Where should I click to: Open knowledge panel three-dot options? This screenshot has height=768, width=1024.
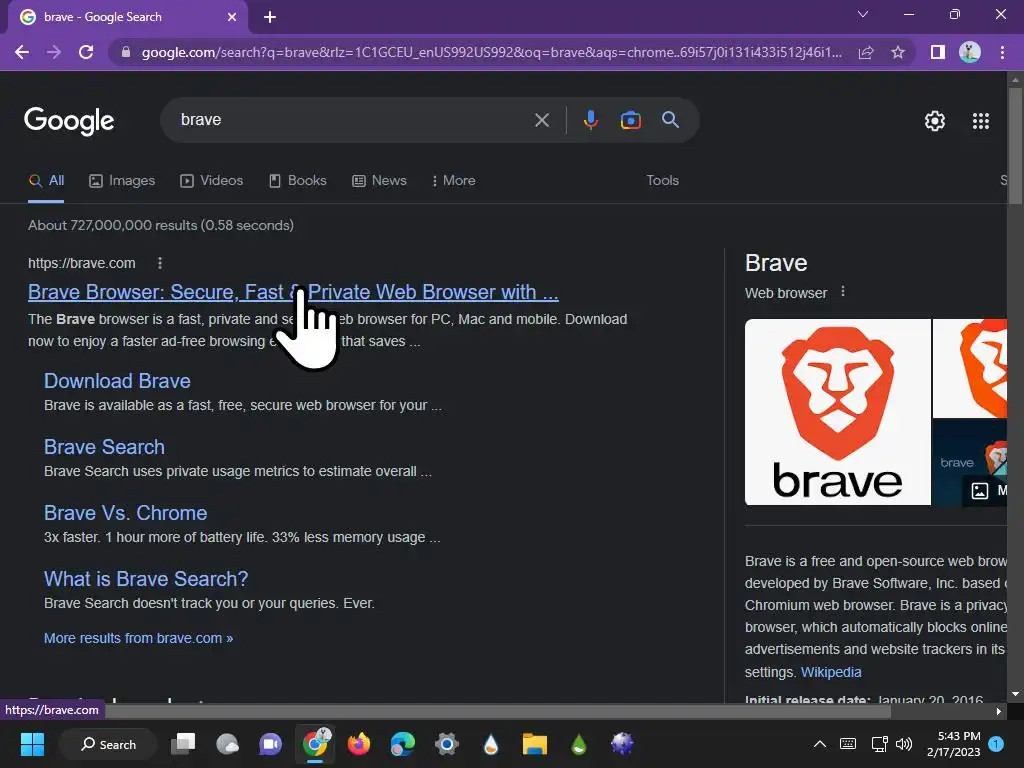(843, 292)
